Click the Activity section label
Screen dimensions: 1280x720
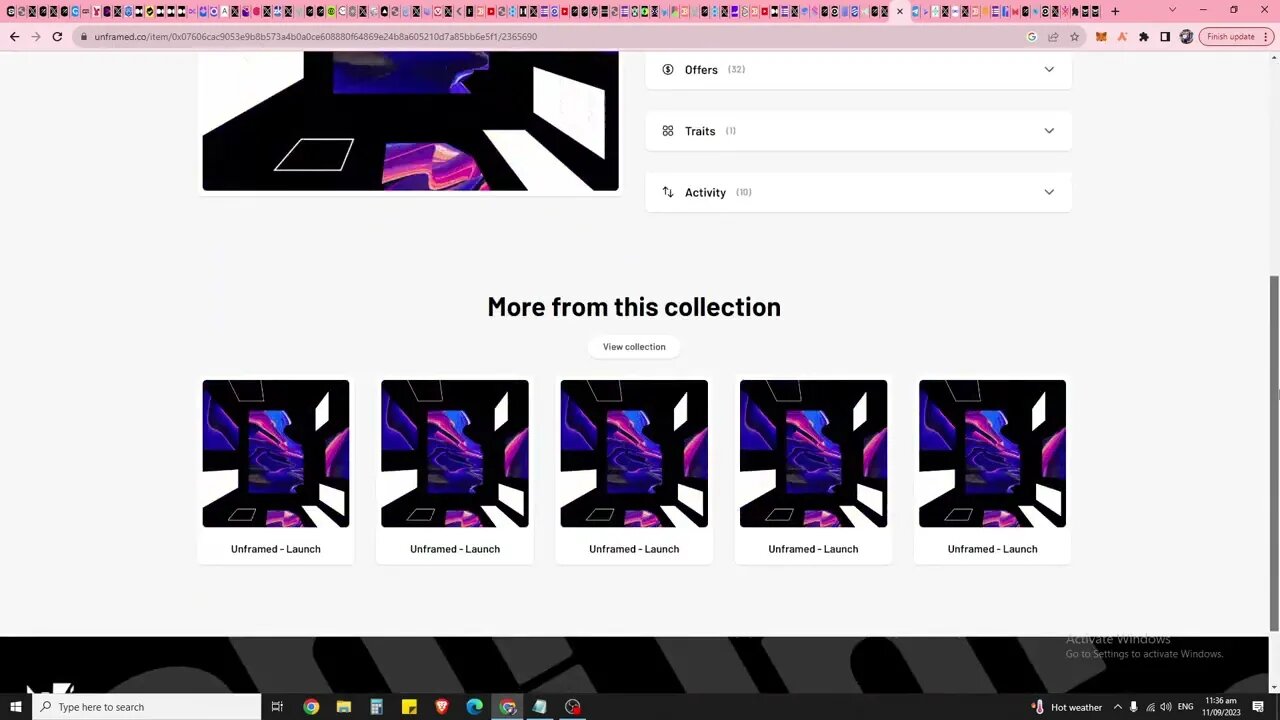pos(705,193)
